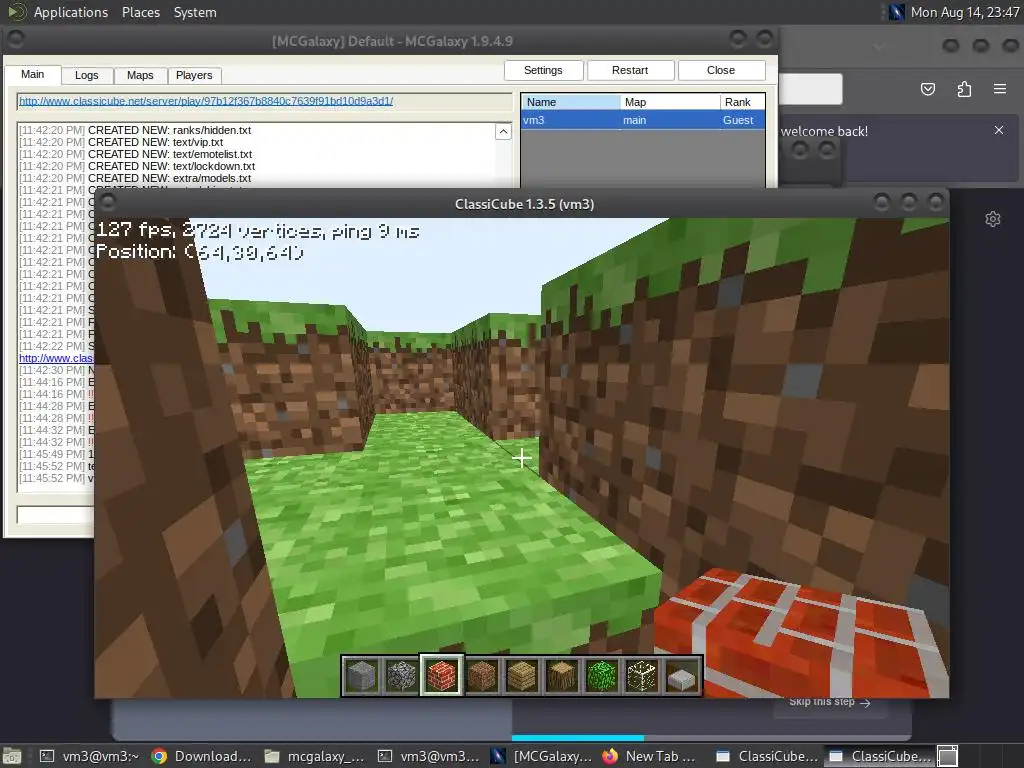The width and height of the screenshot is (1024, 768).
Task: Switch to New Tab Firefox in taskbar
Action: 650,756
